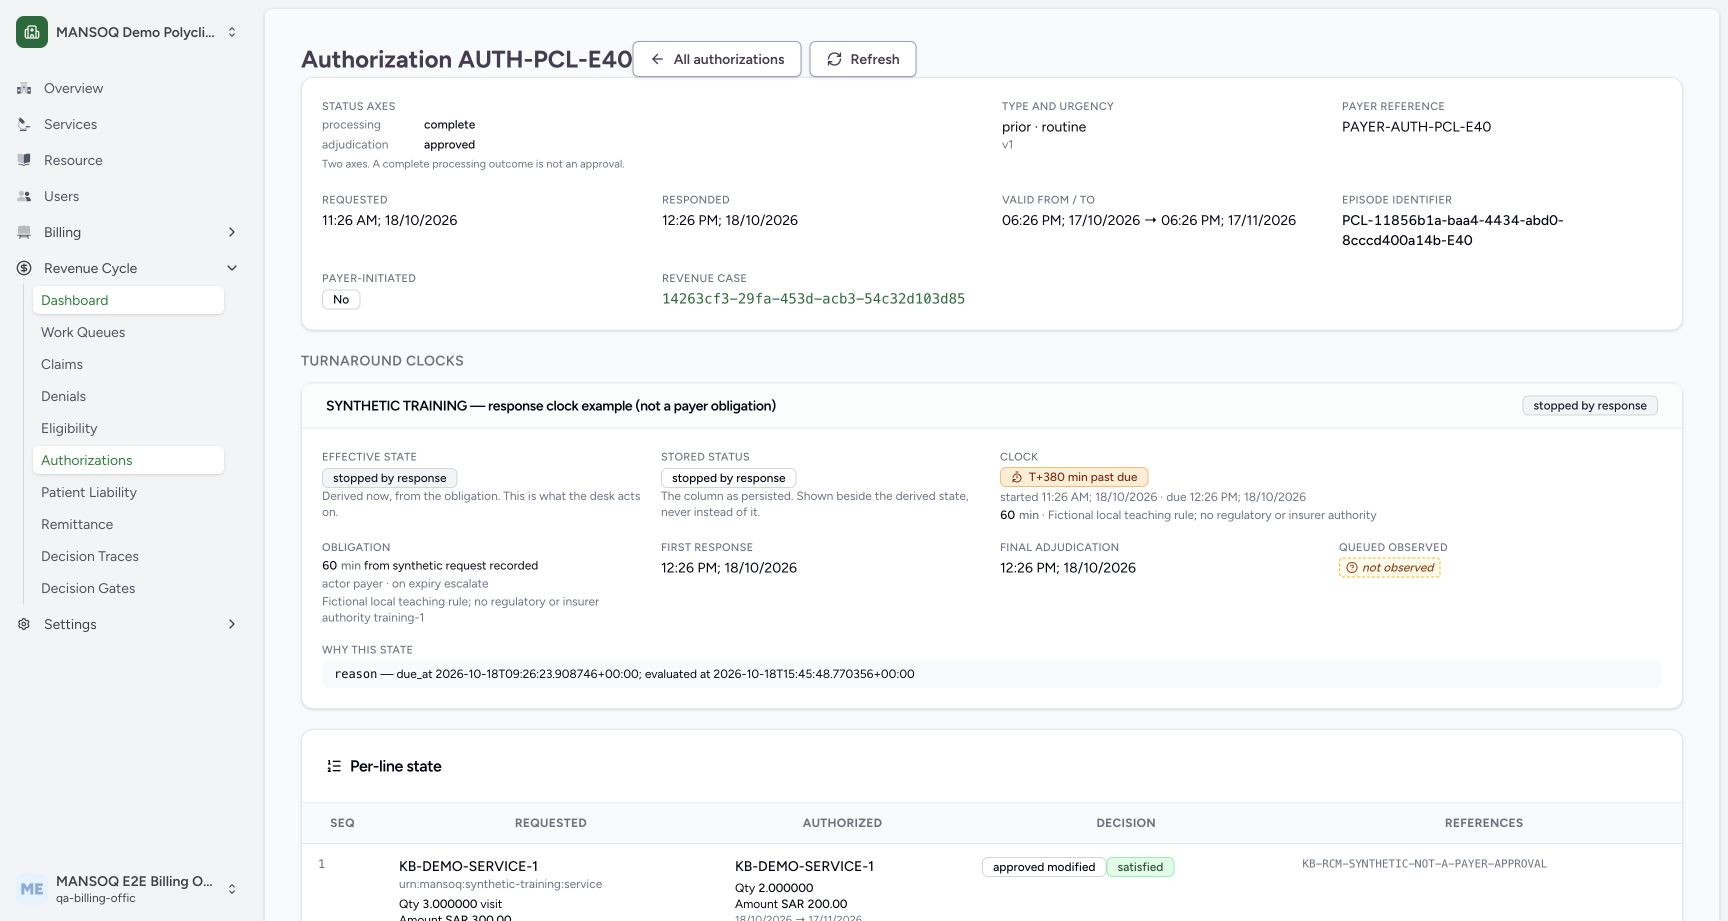1728x921 pixels.
Task: Click the Resource sidebar icon
Action: click(x=24, y=160)
